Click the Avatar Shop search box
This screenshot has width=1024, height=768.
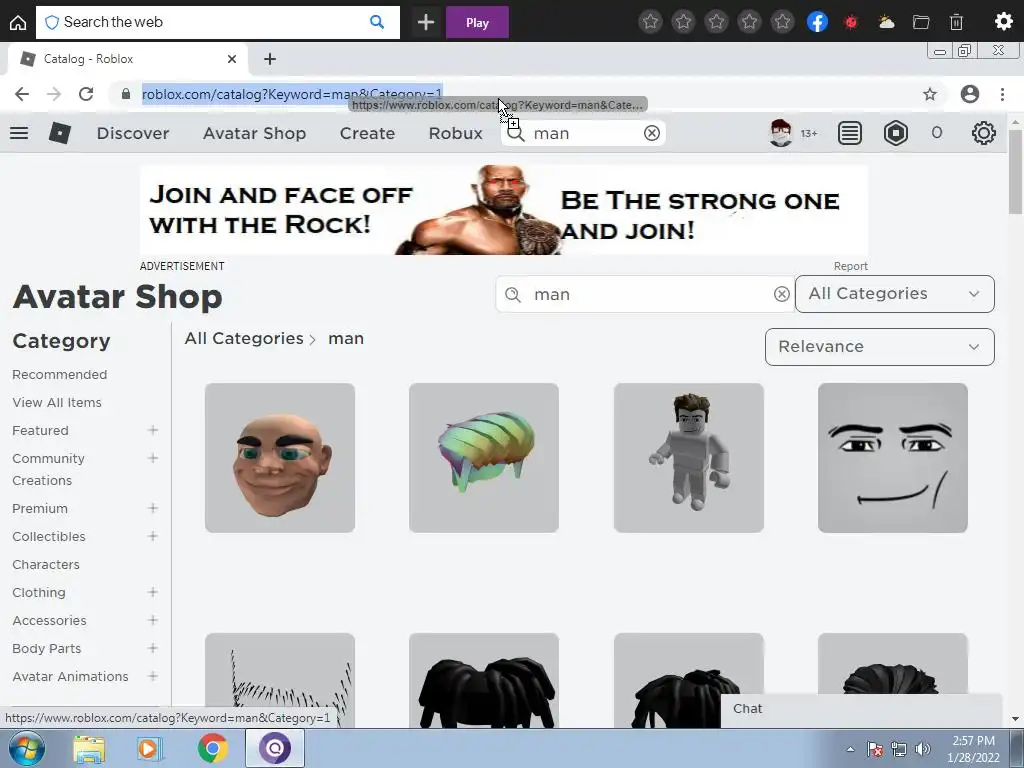(643, 295)
